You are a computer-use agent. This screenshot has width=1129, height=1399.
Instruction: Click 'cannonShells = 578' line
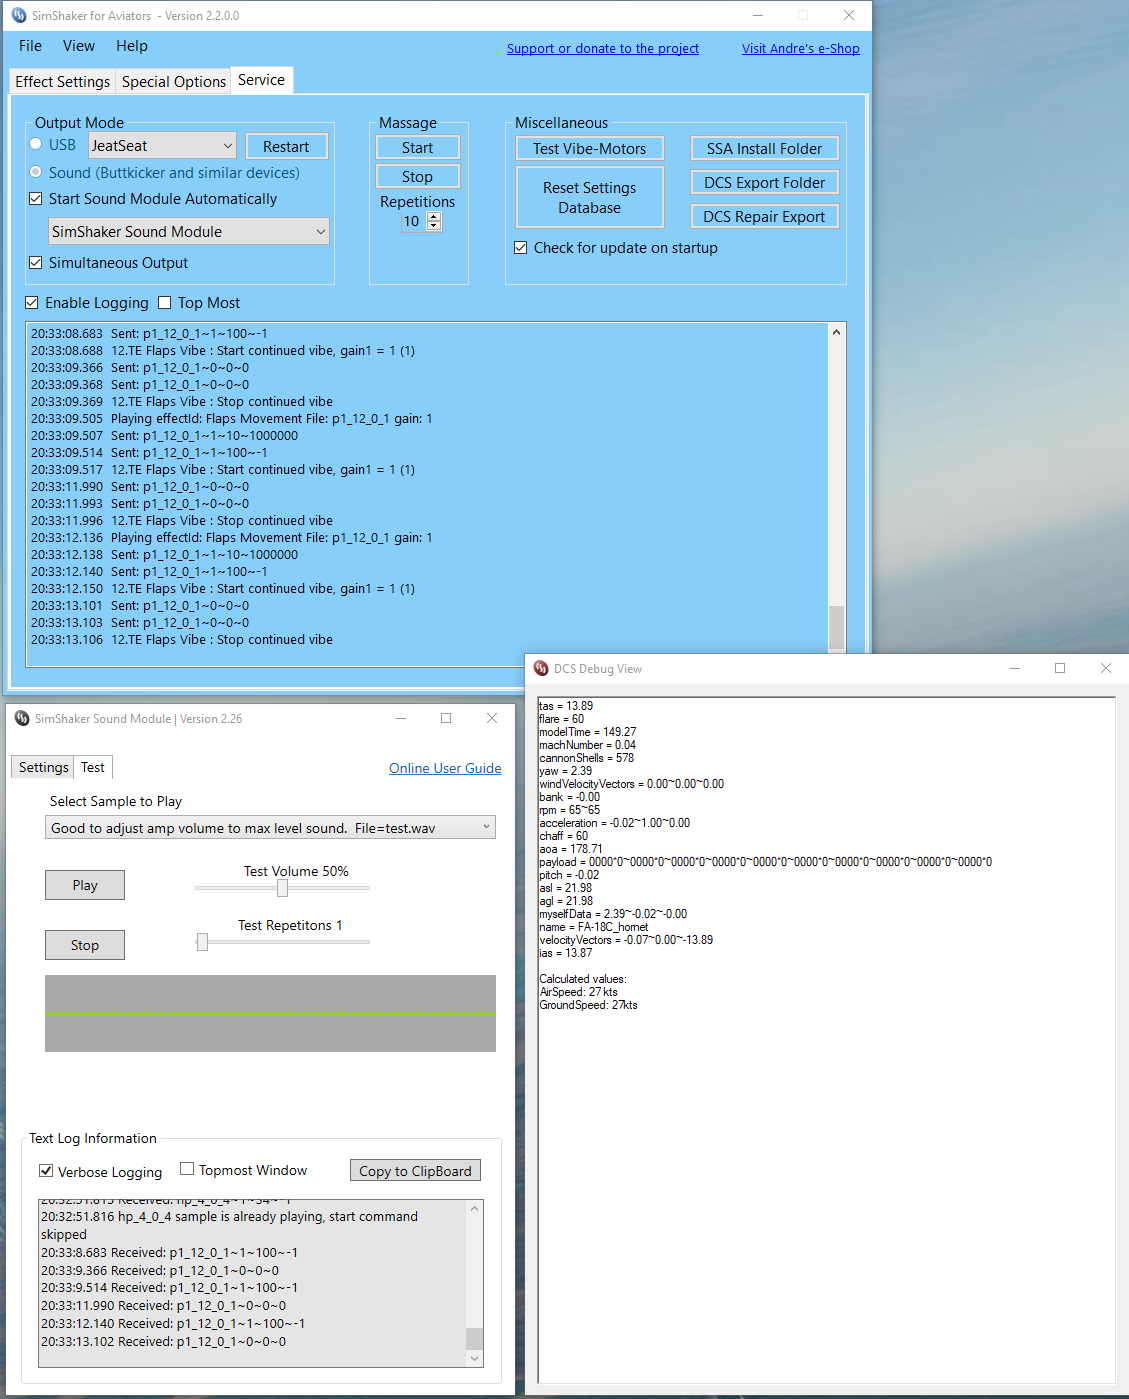(587, 758)
